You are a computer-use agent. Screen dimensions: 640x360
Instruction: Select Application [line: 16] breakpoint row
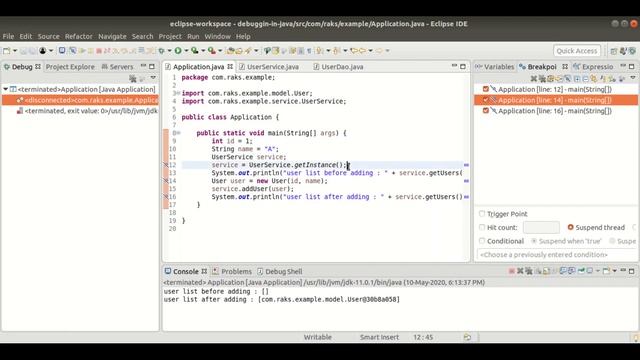pyautogui.click(x=555, y=111)
